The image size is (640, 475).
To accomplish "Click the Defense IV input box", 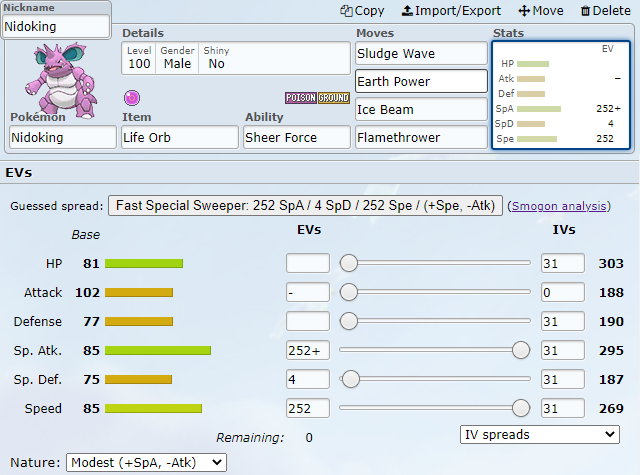I will click(x=563, y=321).
